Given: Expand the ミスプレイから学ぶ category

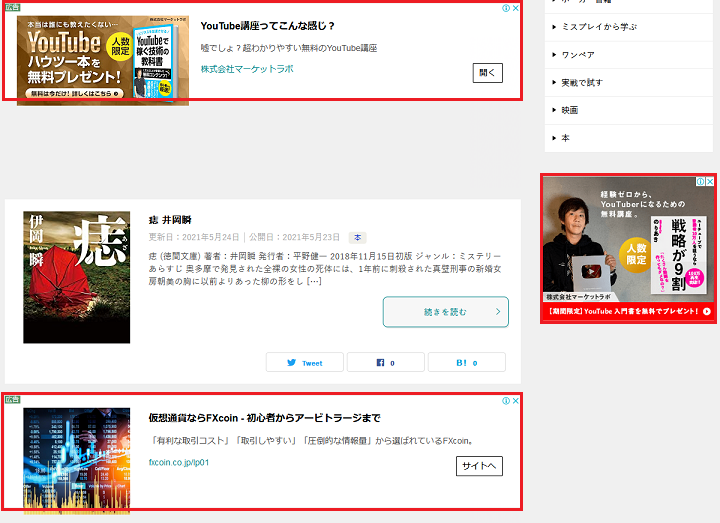Looking at the screenshot, I should (x=599, y=27).
